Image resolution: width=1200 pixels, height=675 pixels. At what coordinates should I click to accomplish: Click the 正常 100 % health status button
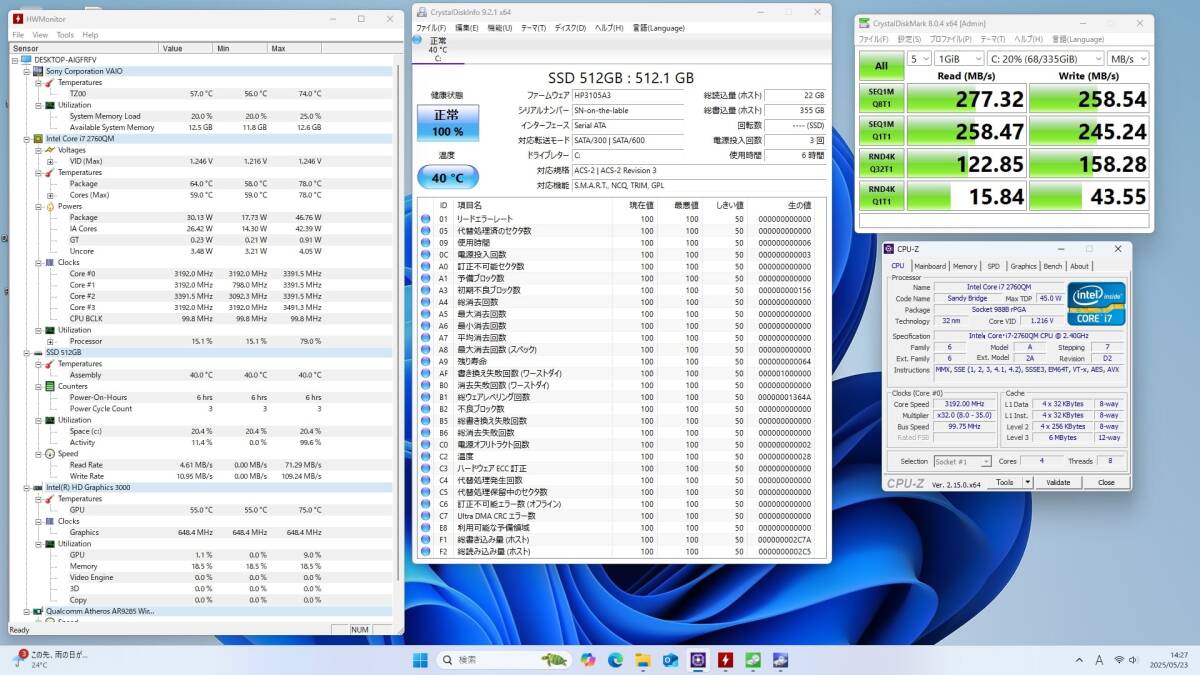point(448,123)
